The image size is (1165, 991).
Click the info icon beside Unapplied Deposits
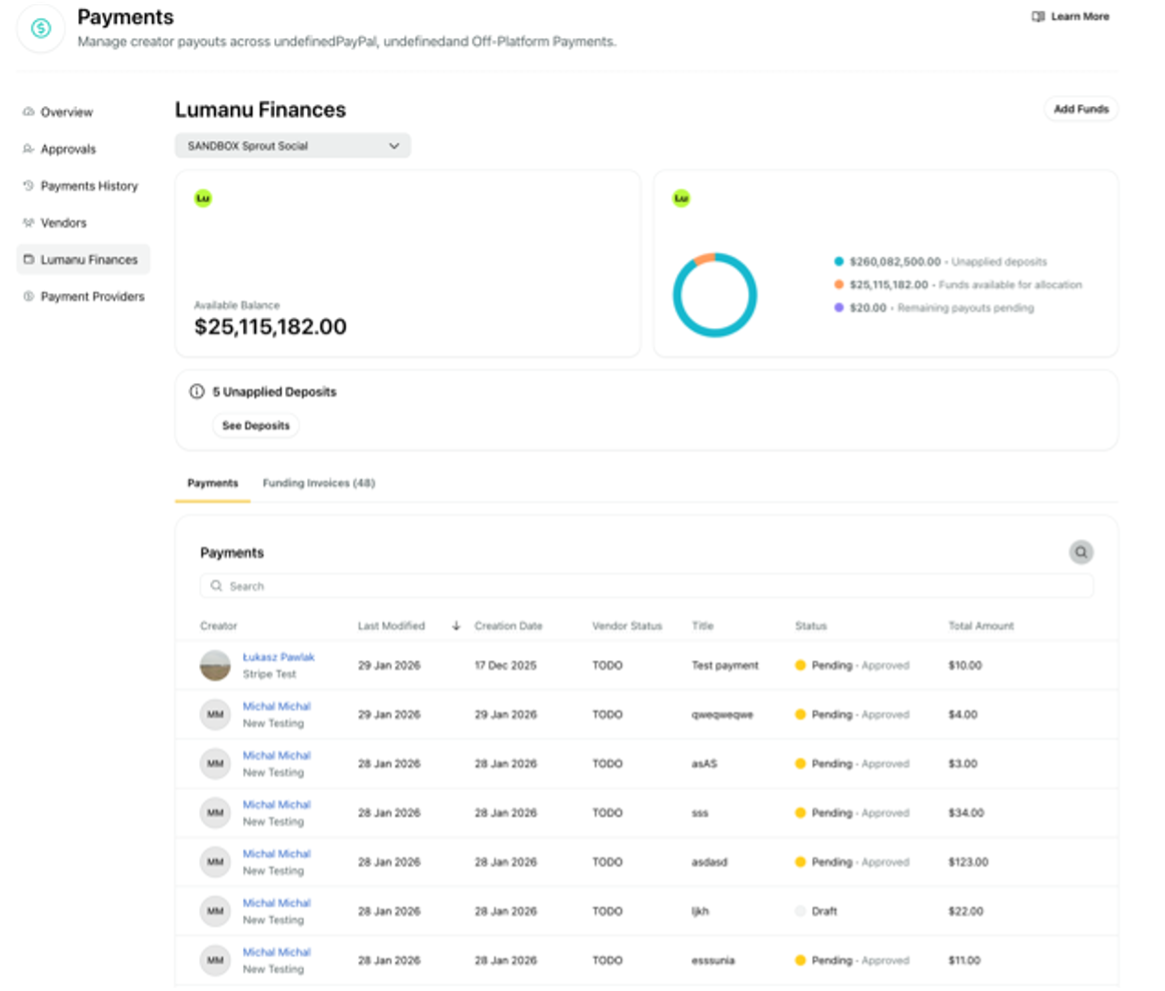[x=197, y=391]
